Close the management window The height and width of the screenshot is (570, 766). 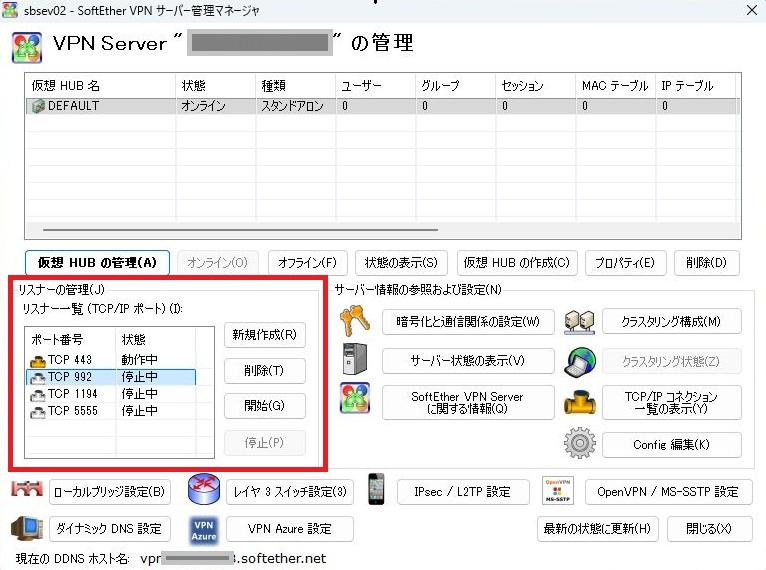point(752,10)
